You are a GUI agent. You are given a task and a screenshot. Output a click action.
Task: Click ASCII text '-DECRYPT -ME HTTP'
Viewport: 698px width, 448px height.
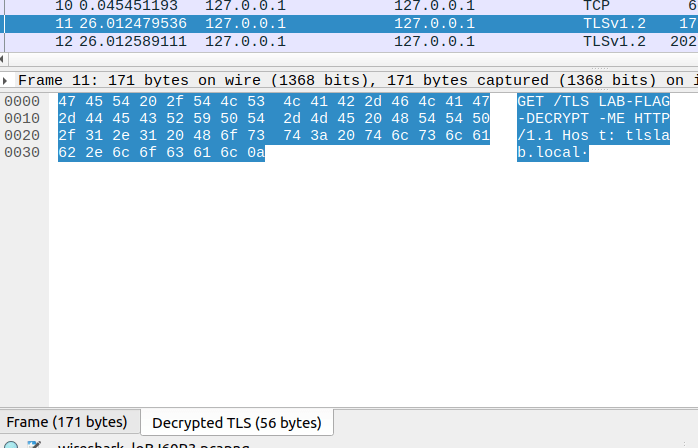pos(593,118)
